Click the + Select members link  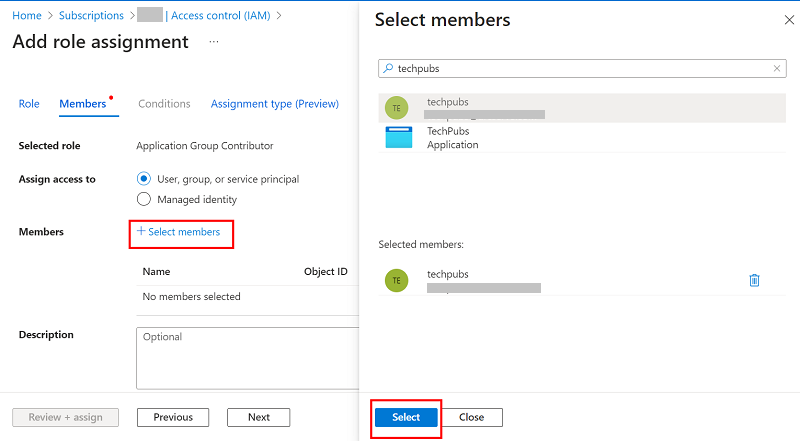coord(178,232)
